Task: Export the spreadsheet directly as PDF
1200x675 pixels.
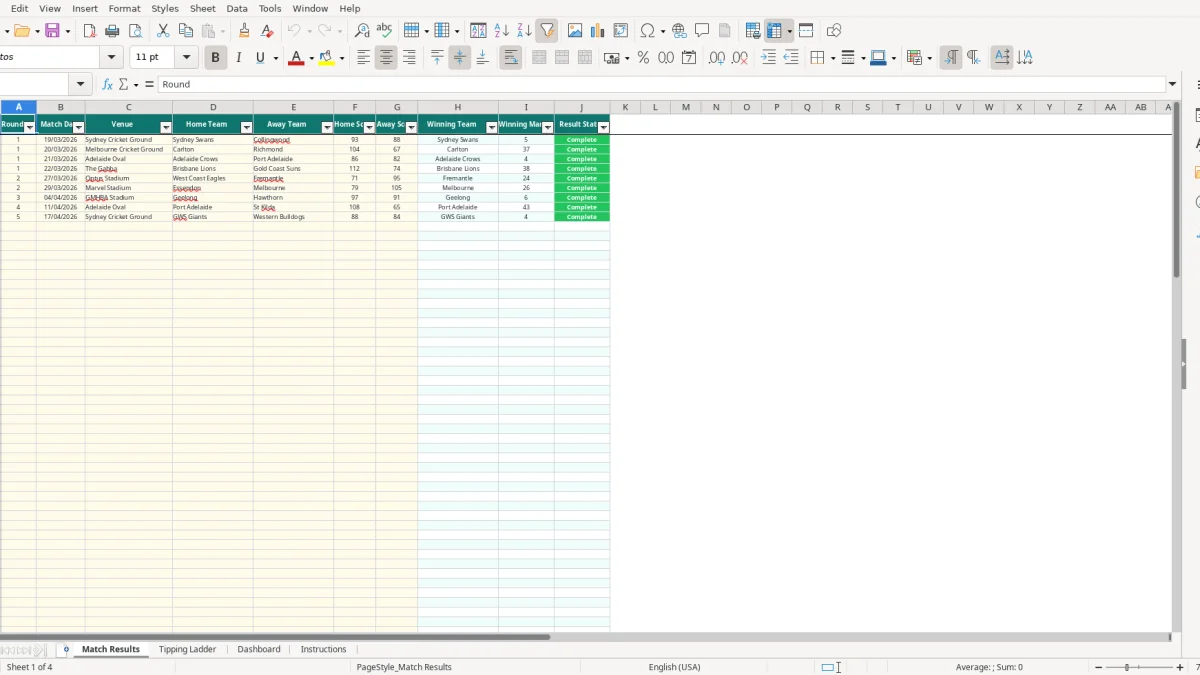Action: pyautogui.click(x=89, y=31)
